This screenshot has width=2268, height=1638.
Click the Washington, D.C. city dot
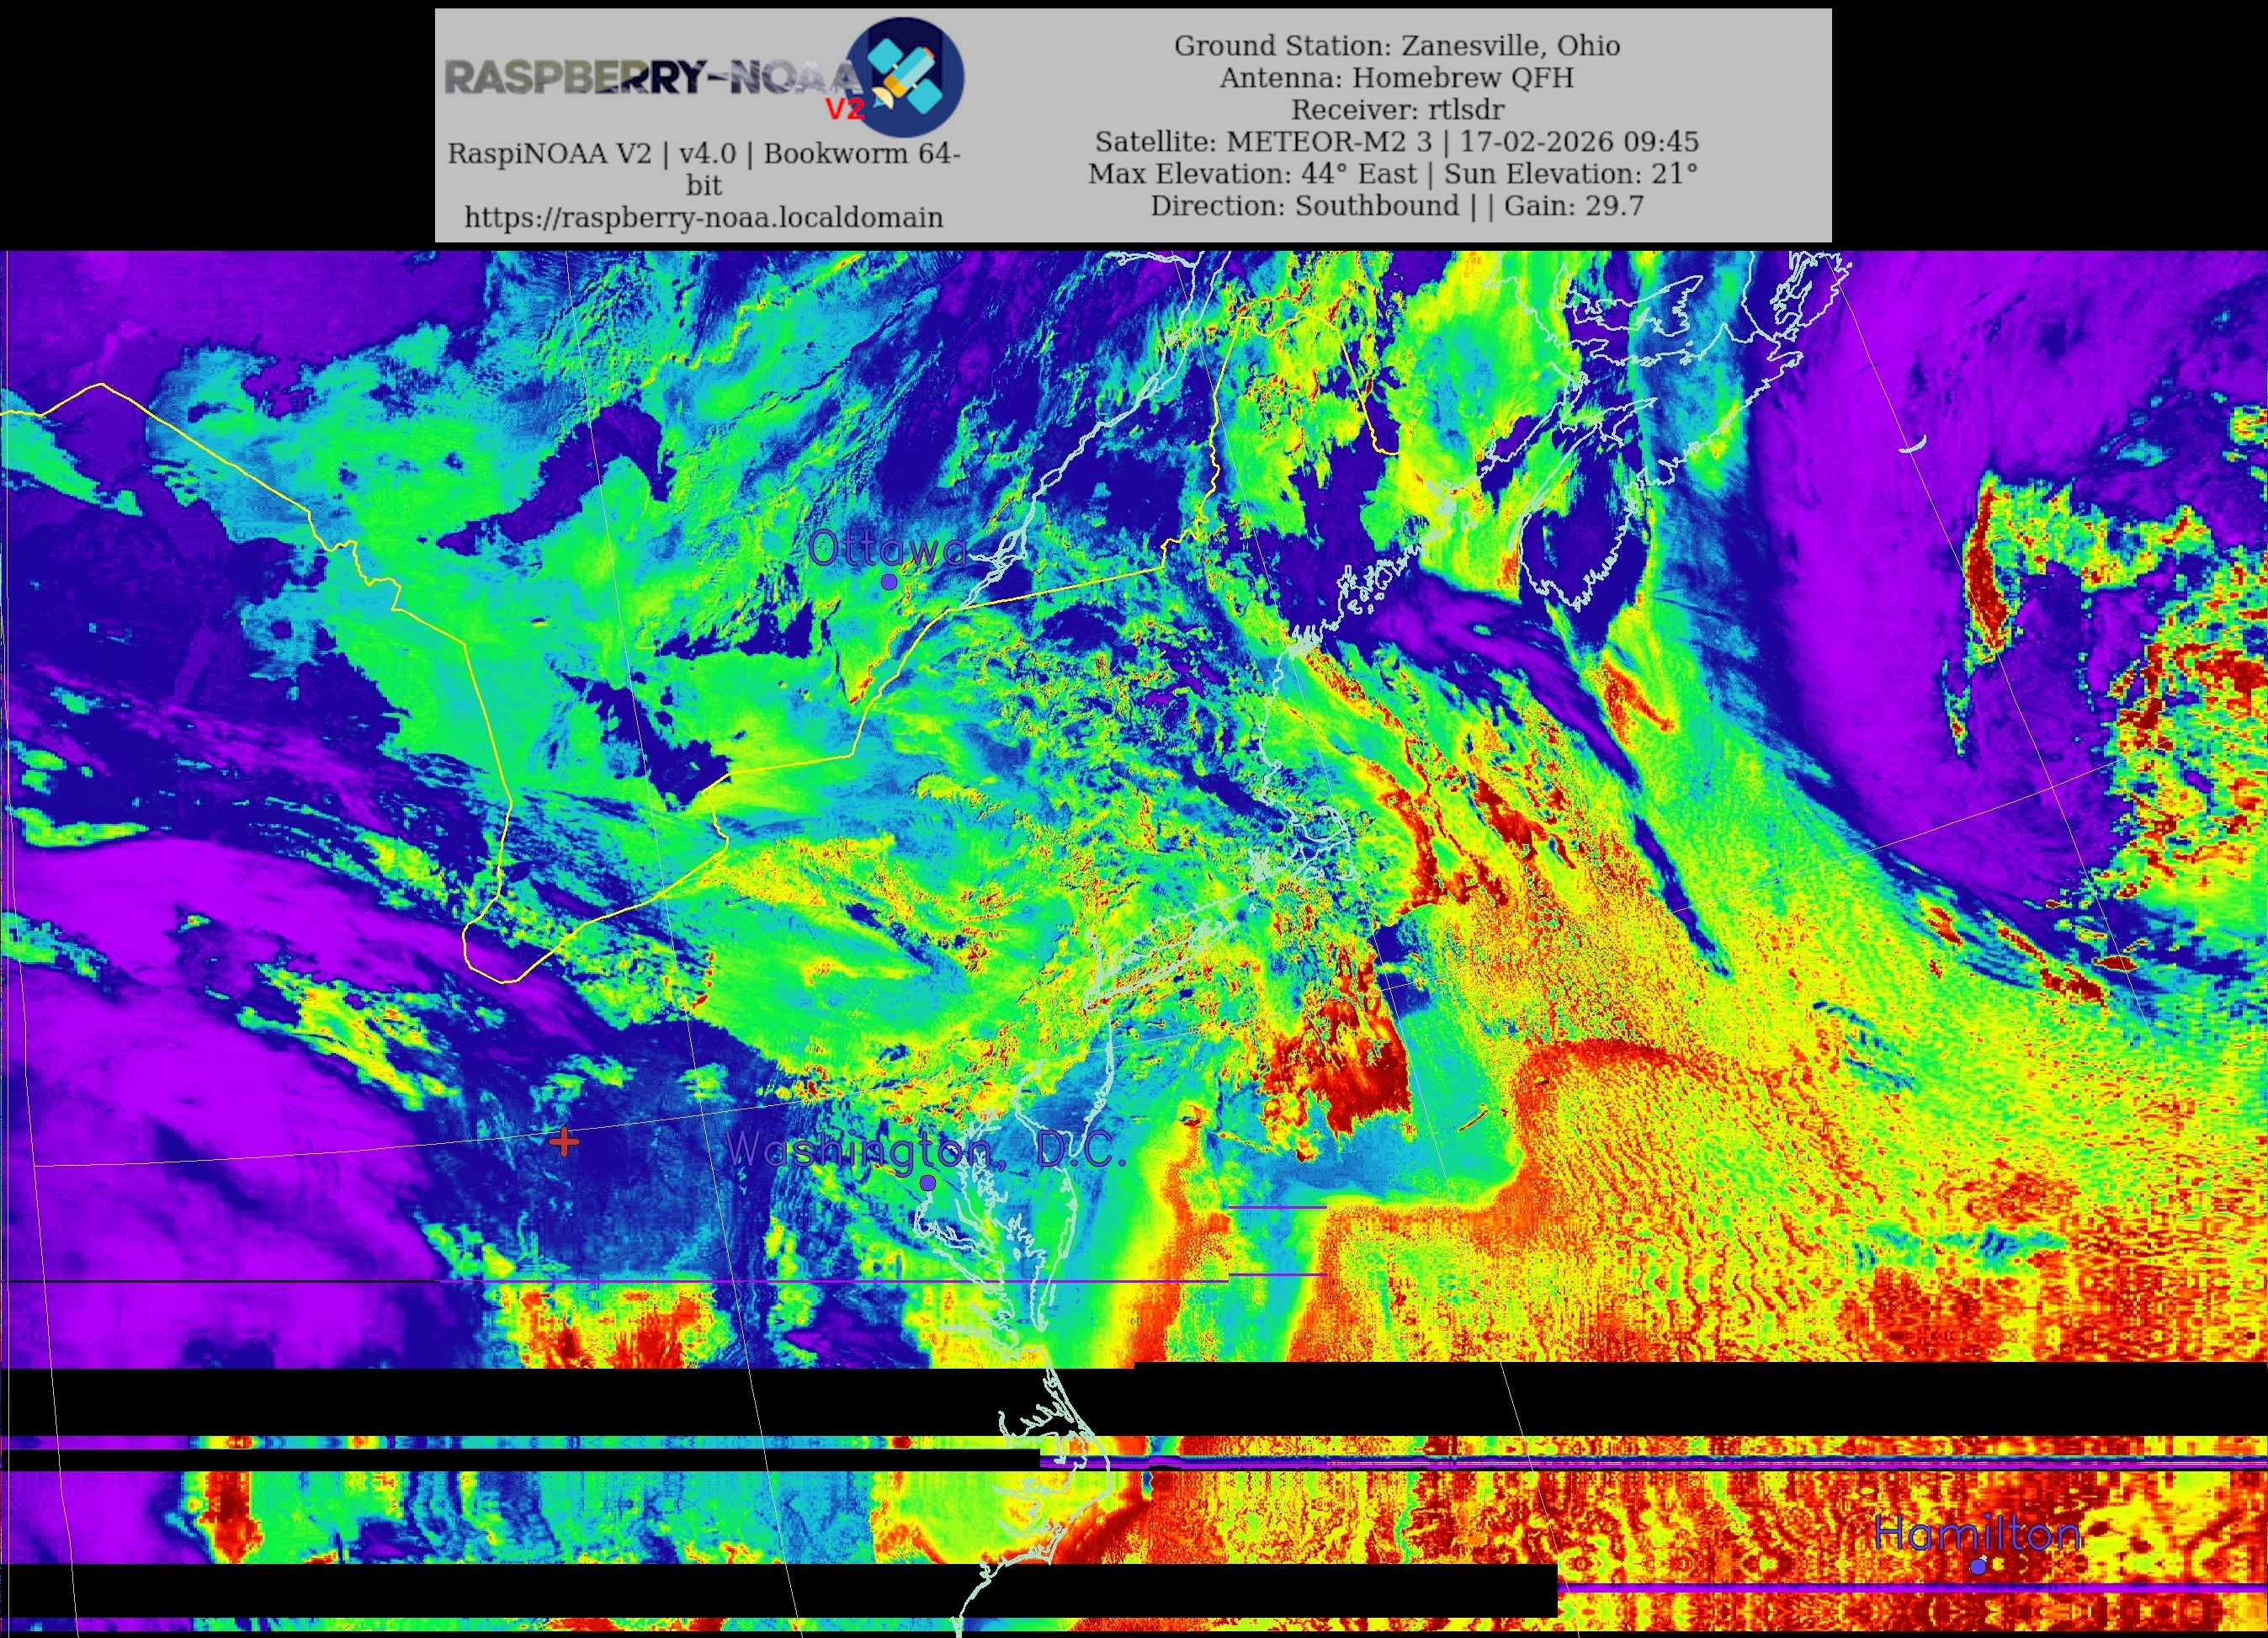pyautogui.click(x=927, y=1182)
